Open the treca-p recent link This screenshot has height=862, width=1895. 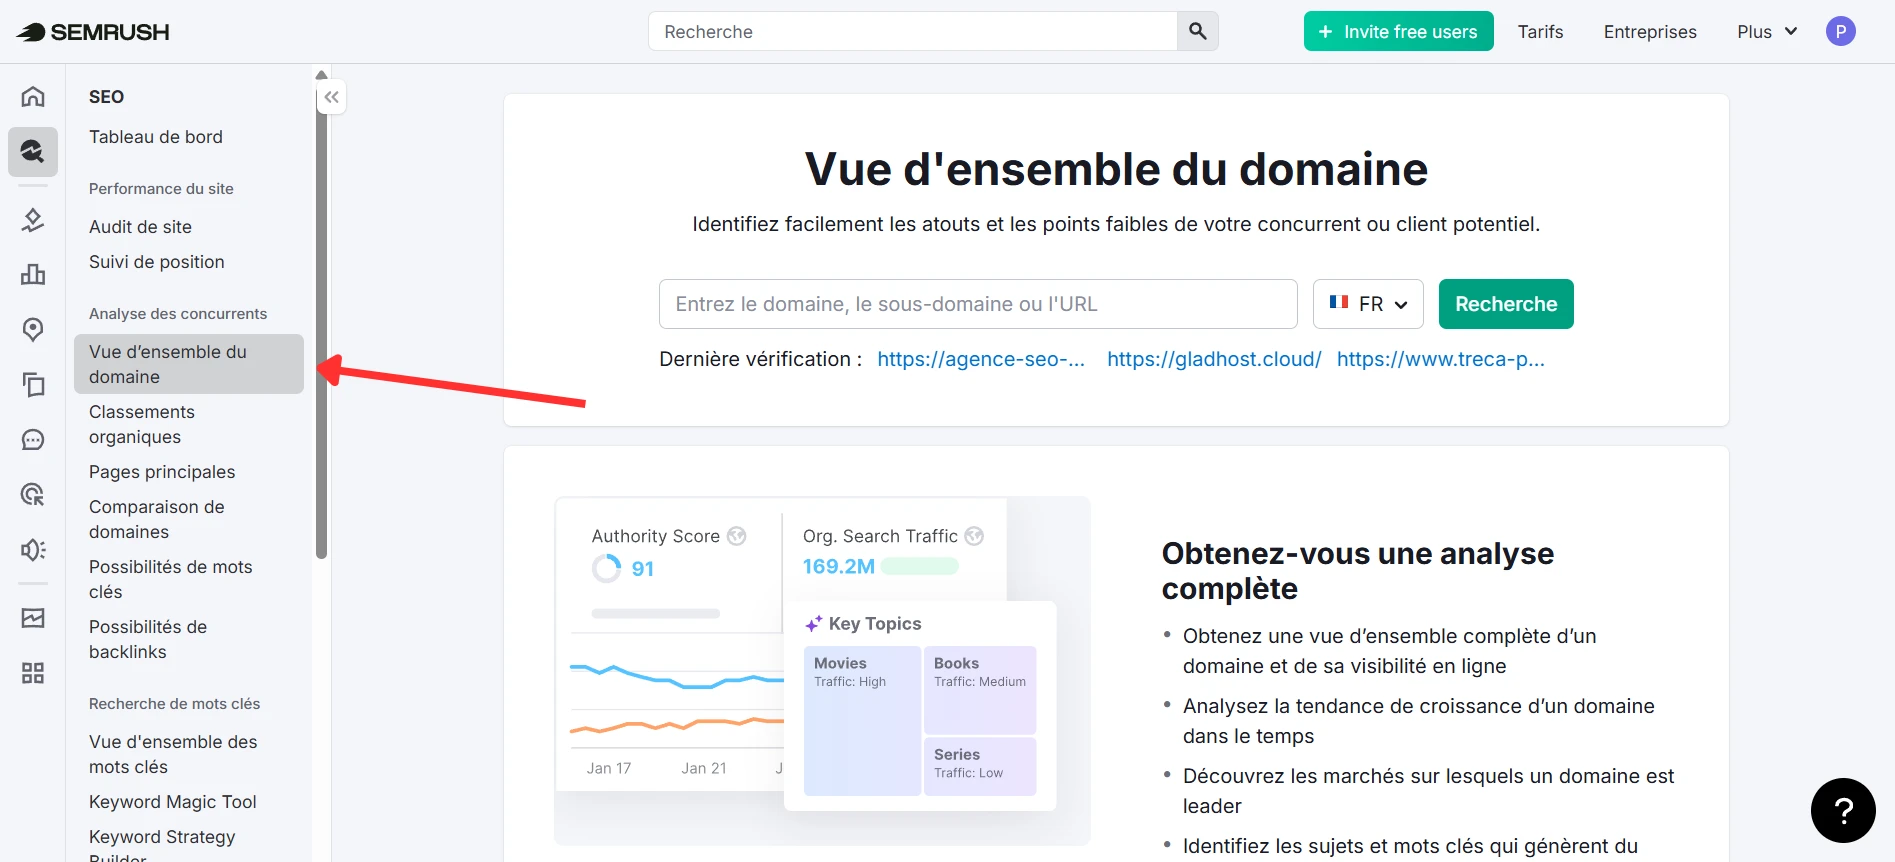tap(1441, 359)
